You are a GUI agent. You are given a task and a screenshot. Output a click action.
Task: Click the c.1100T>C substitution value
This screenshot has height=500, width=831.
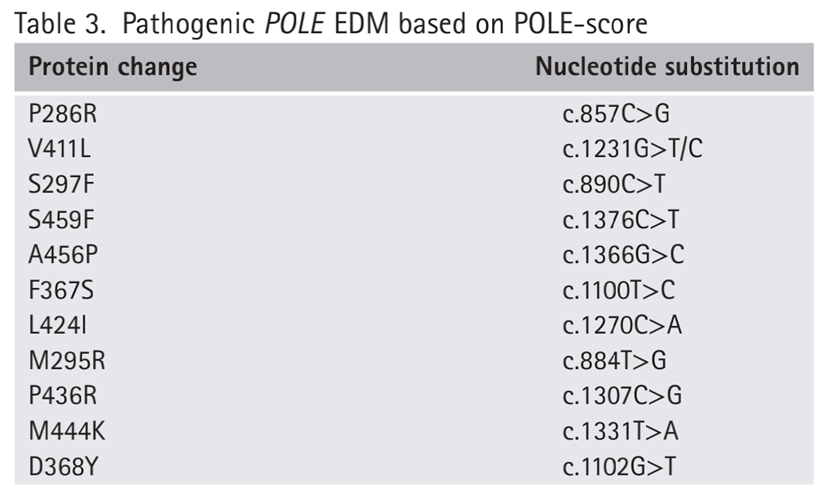tap(620, 290)
